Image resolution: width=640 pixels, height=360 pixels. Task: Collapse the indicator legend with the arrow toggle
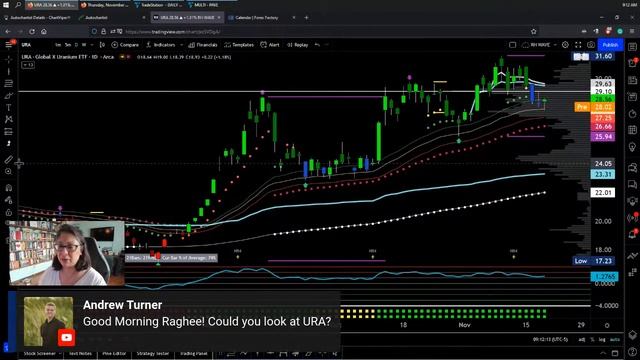click(x=28, y=65)
